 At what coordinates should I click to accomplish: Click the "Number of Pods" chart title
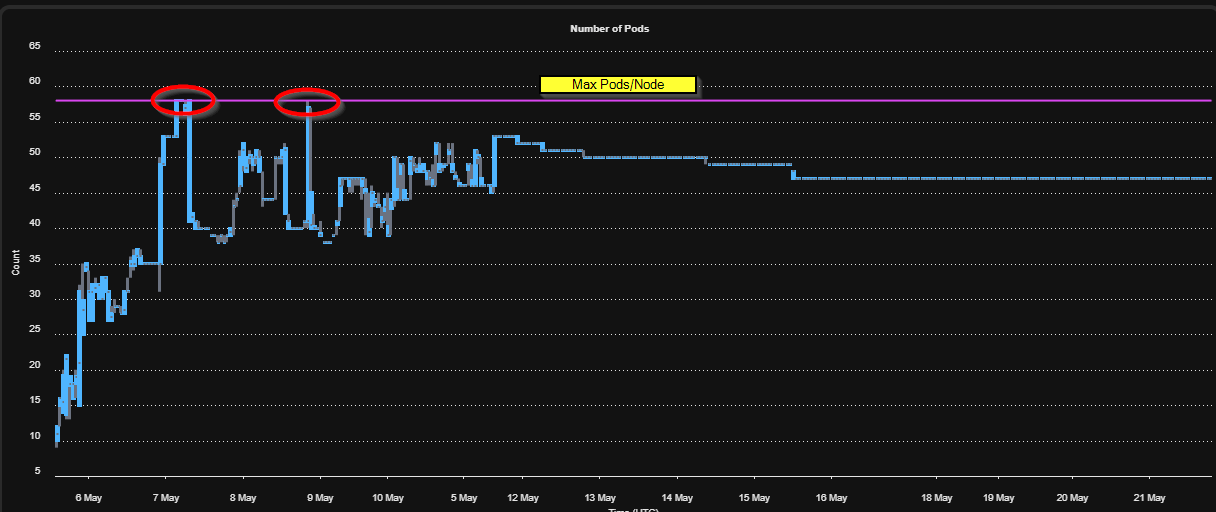(609, 29)
